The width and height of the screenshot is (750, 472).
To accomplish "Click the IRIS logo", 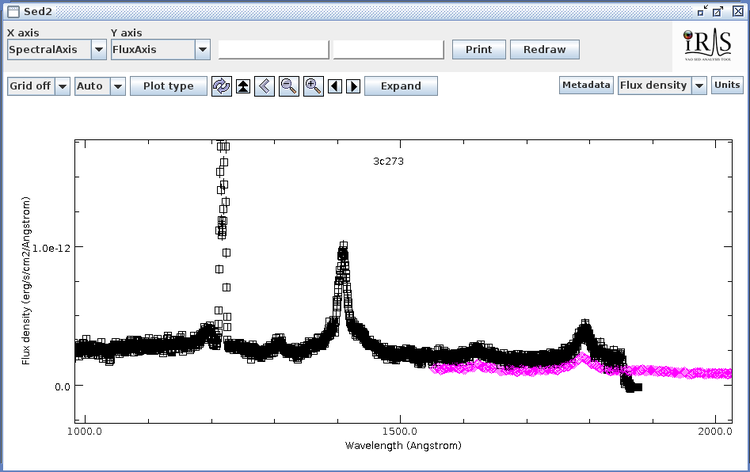I will point(708,44).
